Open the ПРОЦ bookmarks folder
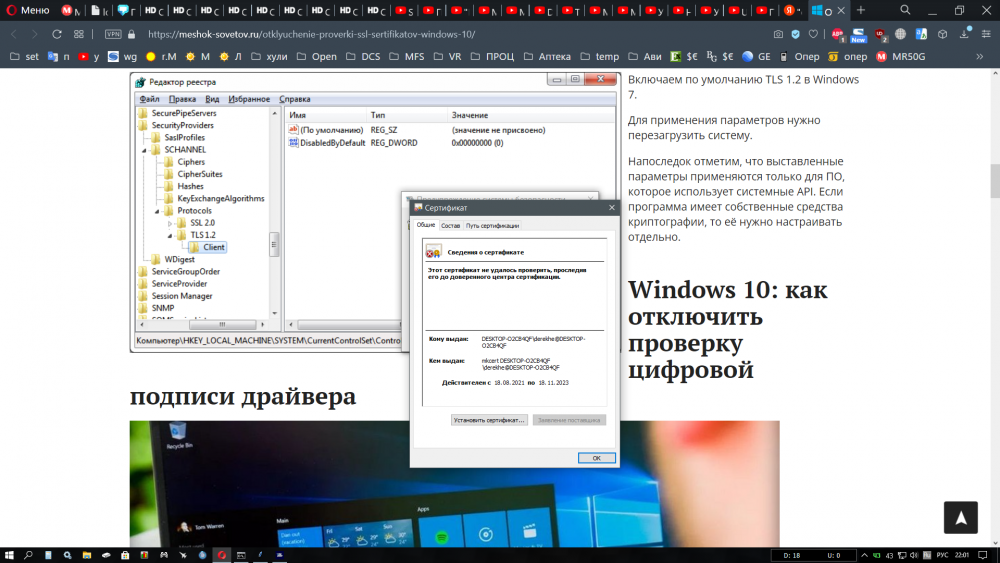This screenshot has height=563, width=1000. 492,57
